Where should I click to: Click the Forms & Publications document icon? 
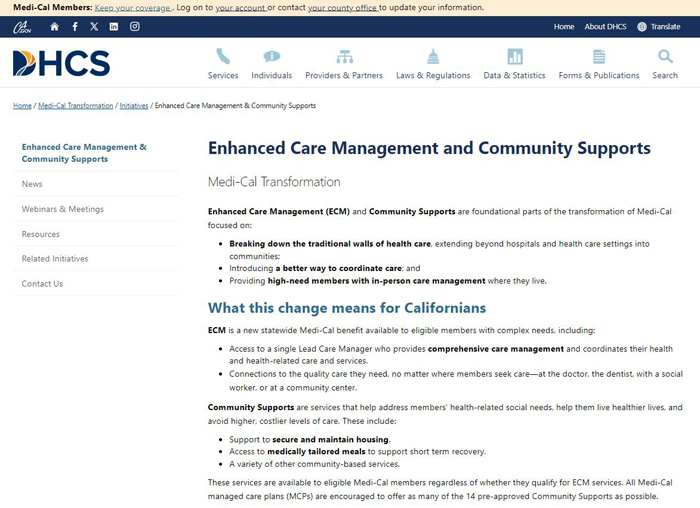pyautogui.click(x=599, y=57)
